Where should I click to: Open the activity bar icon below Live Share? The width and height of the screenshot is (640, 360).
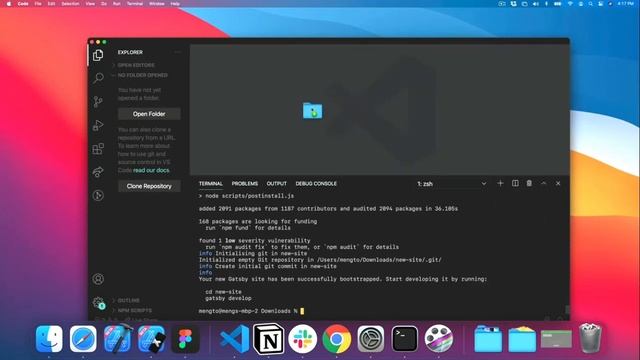click(98, 196)
